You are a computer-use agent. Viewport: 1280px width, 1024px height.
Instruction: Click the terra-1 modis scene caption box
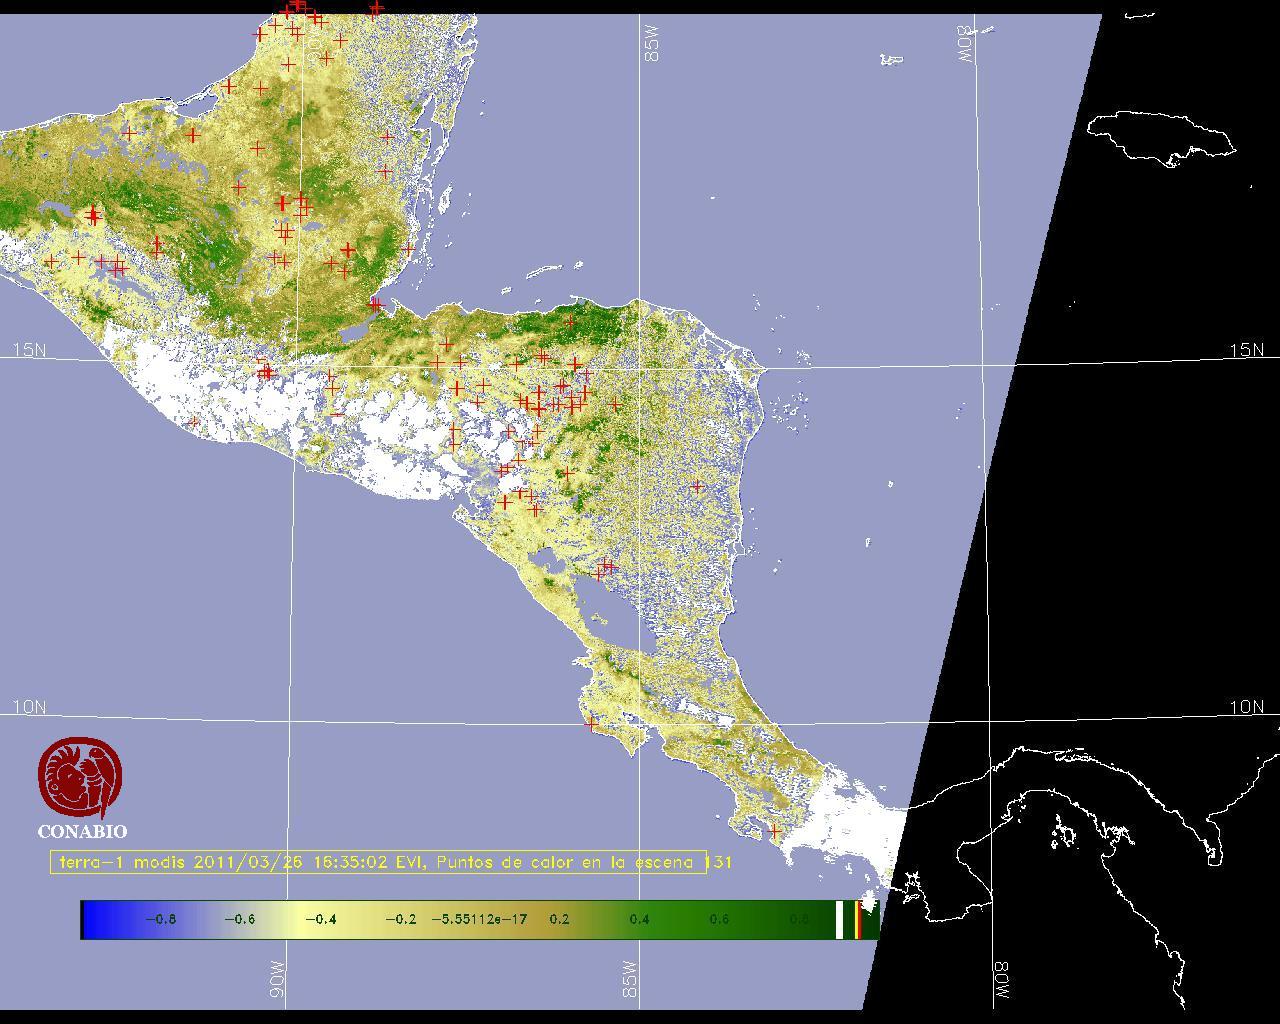point(378,862)
